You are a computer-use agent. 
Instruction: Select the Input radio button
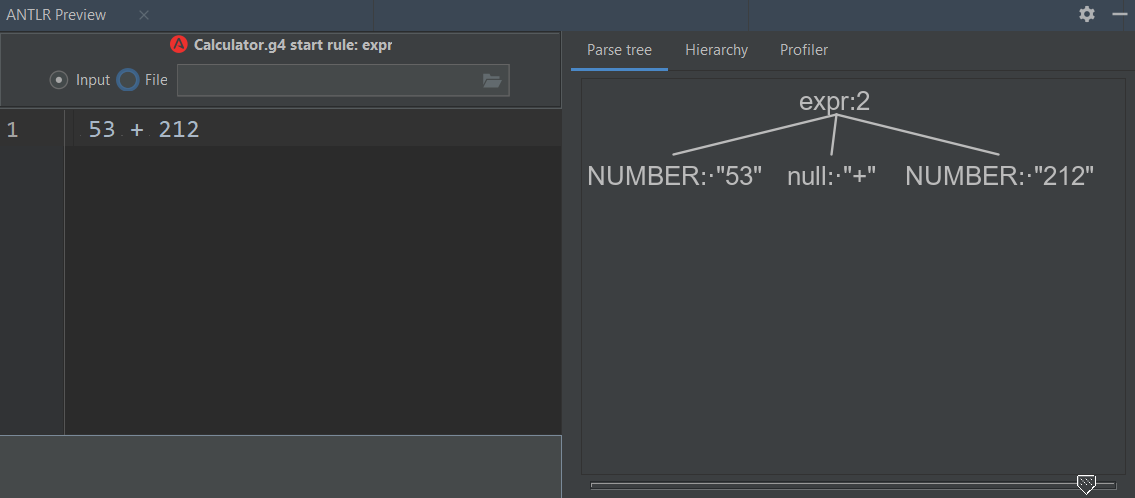59,80
